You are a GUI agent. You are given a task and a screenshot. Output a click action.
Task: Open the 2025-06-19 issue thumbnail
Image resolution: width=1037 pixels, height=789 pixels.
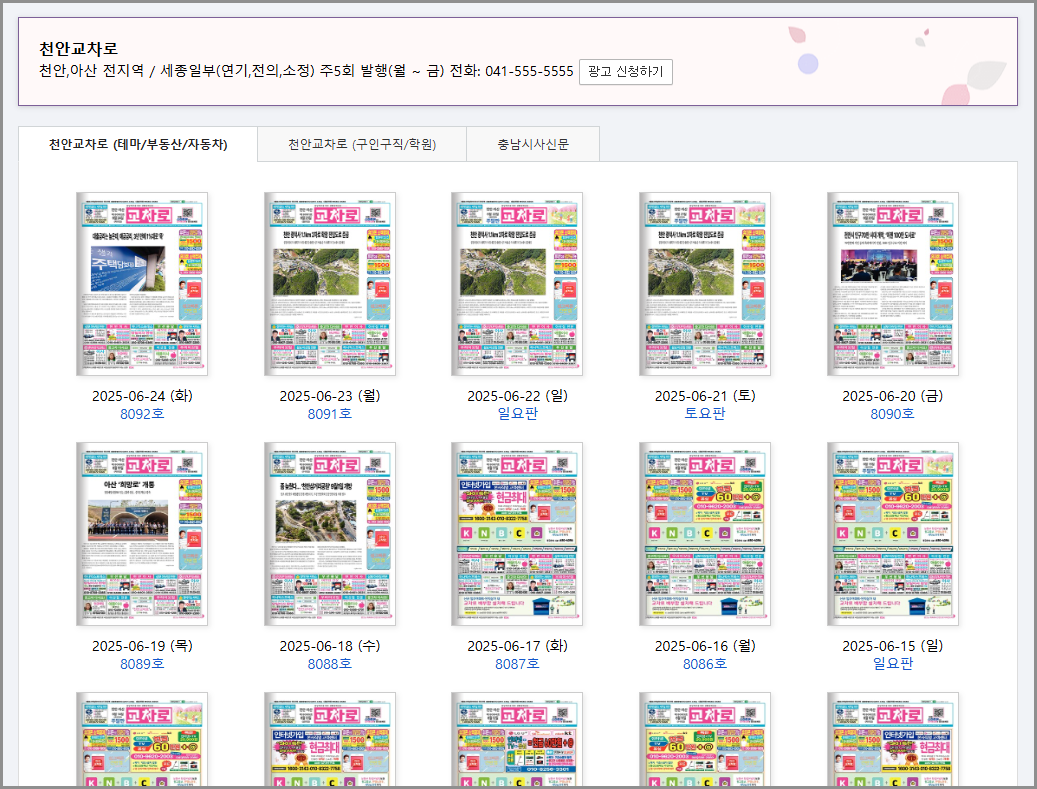(142, 534)
